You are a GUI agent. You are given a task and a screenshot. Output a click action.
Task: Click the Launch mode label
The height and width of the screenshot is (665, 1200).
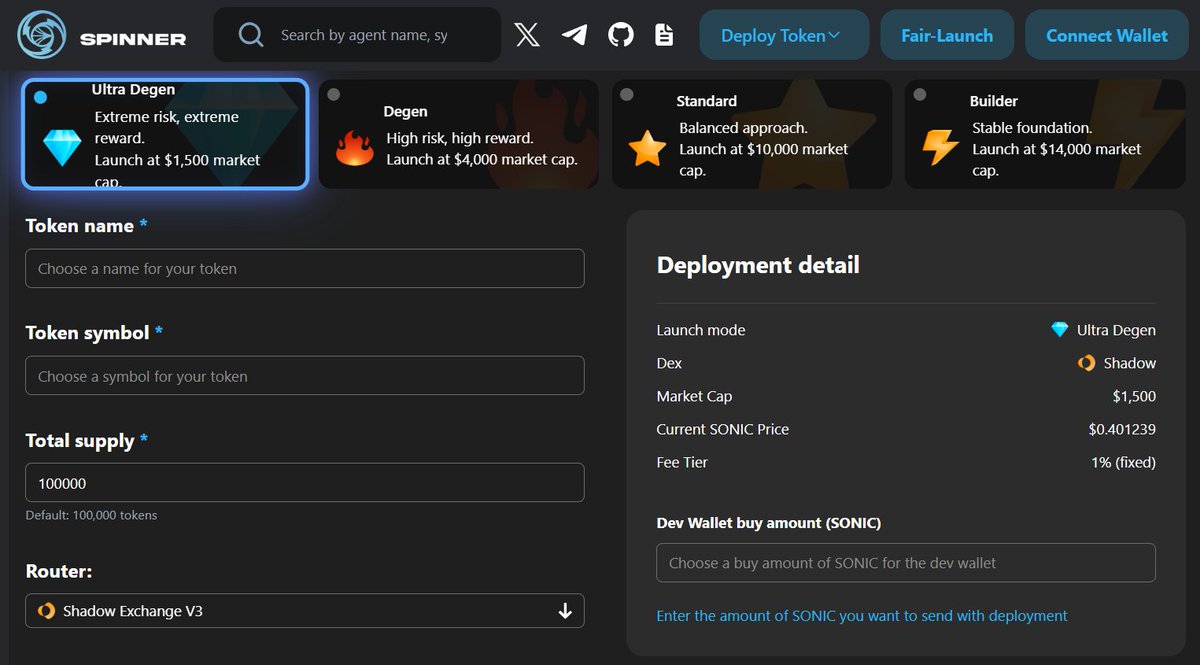[x=701, y=330]
